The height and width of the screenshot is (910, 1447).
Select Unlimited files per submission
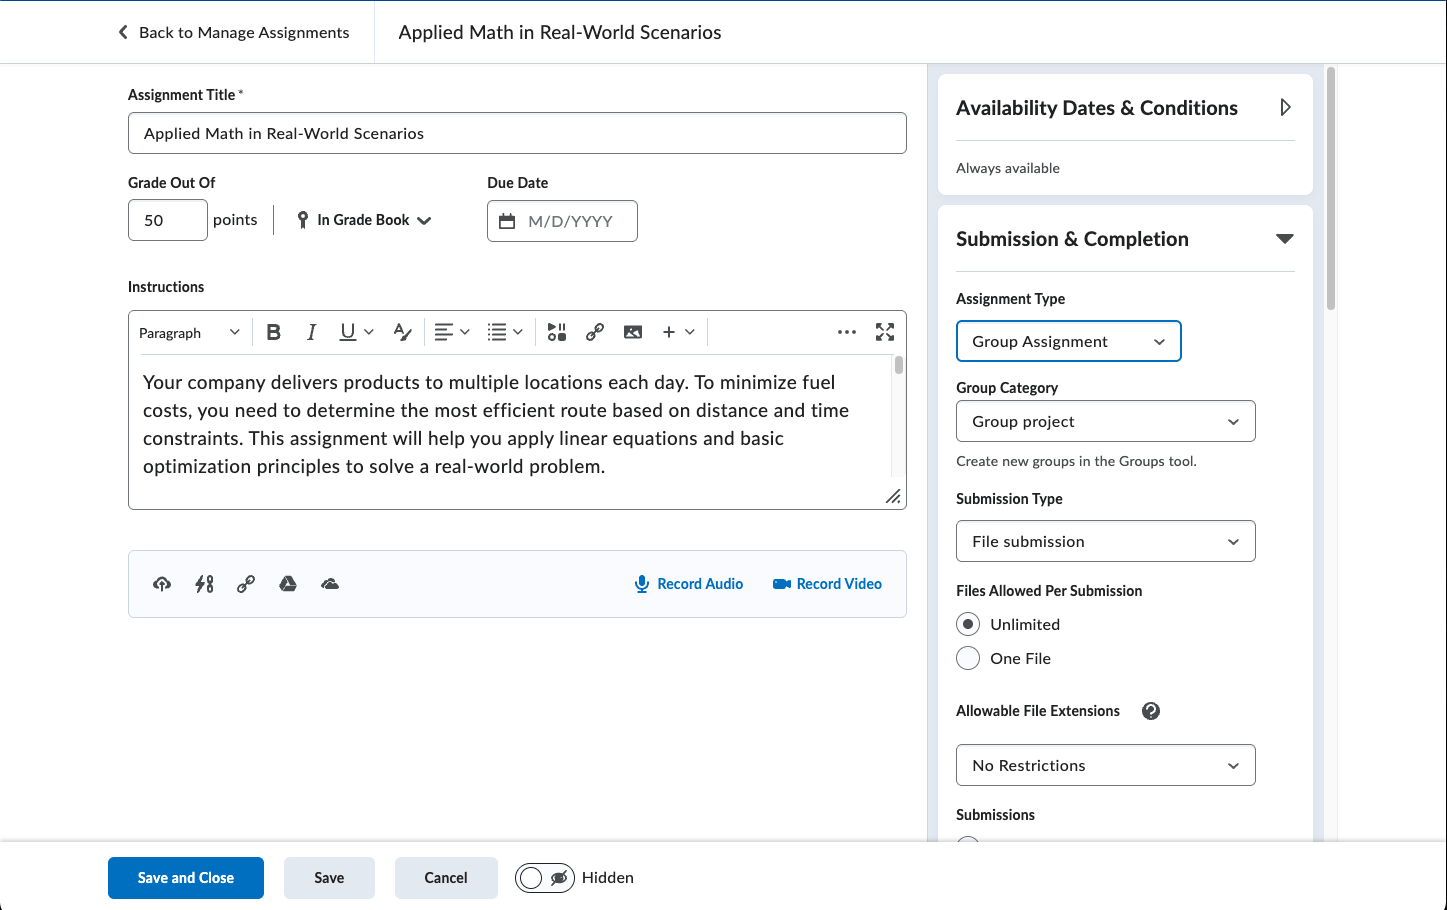coord(968,624)
